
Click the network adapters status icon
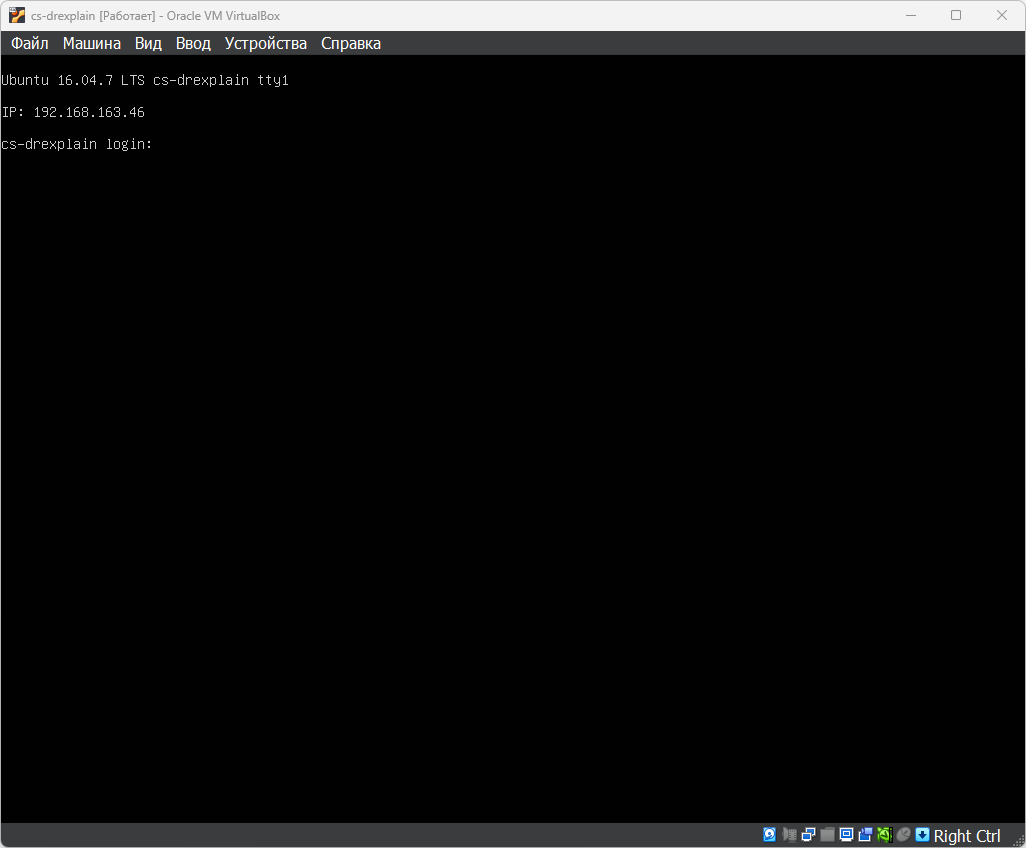[808, 835]
